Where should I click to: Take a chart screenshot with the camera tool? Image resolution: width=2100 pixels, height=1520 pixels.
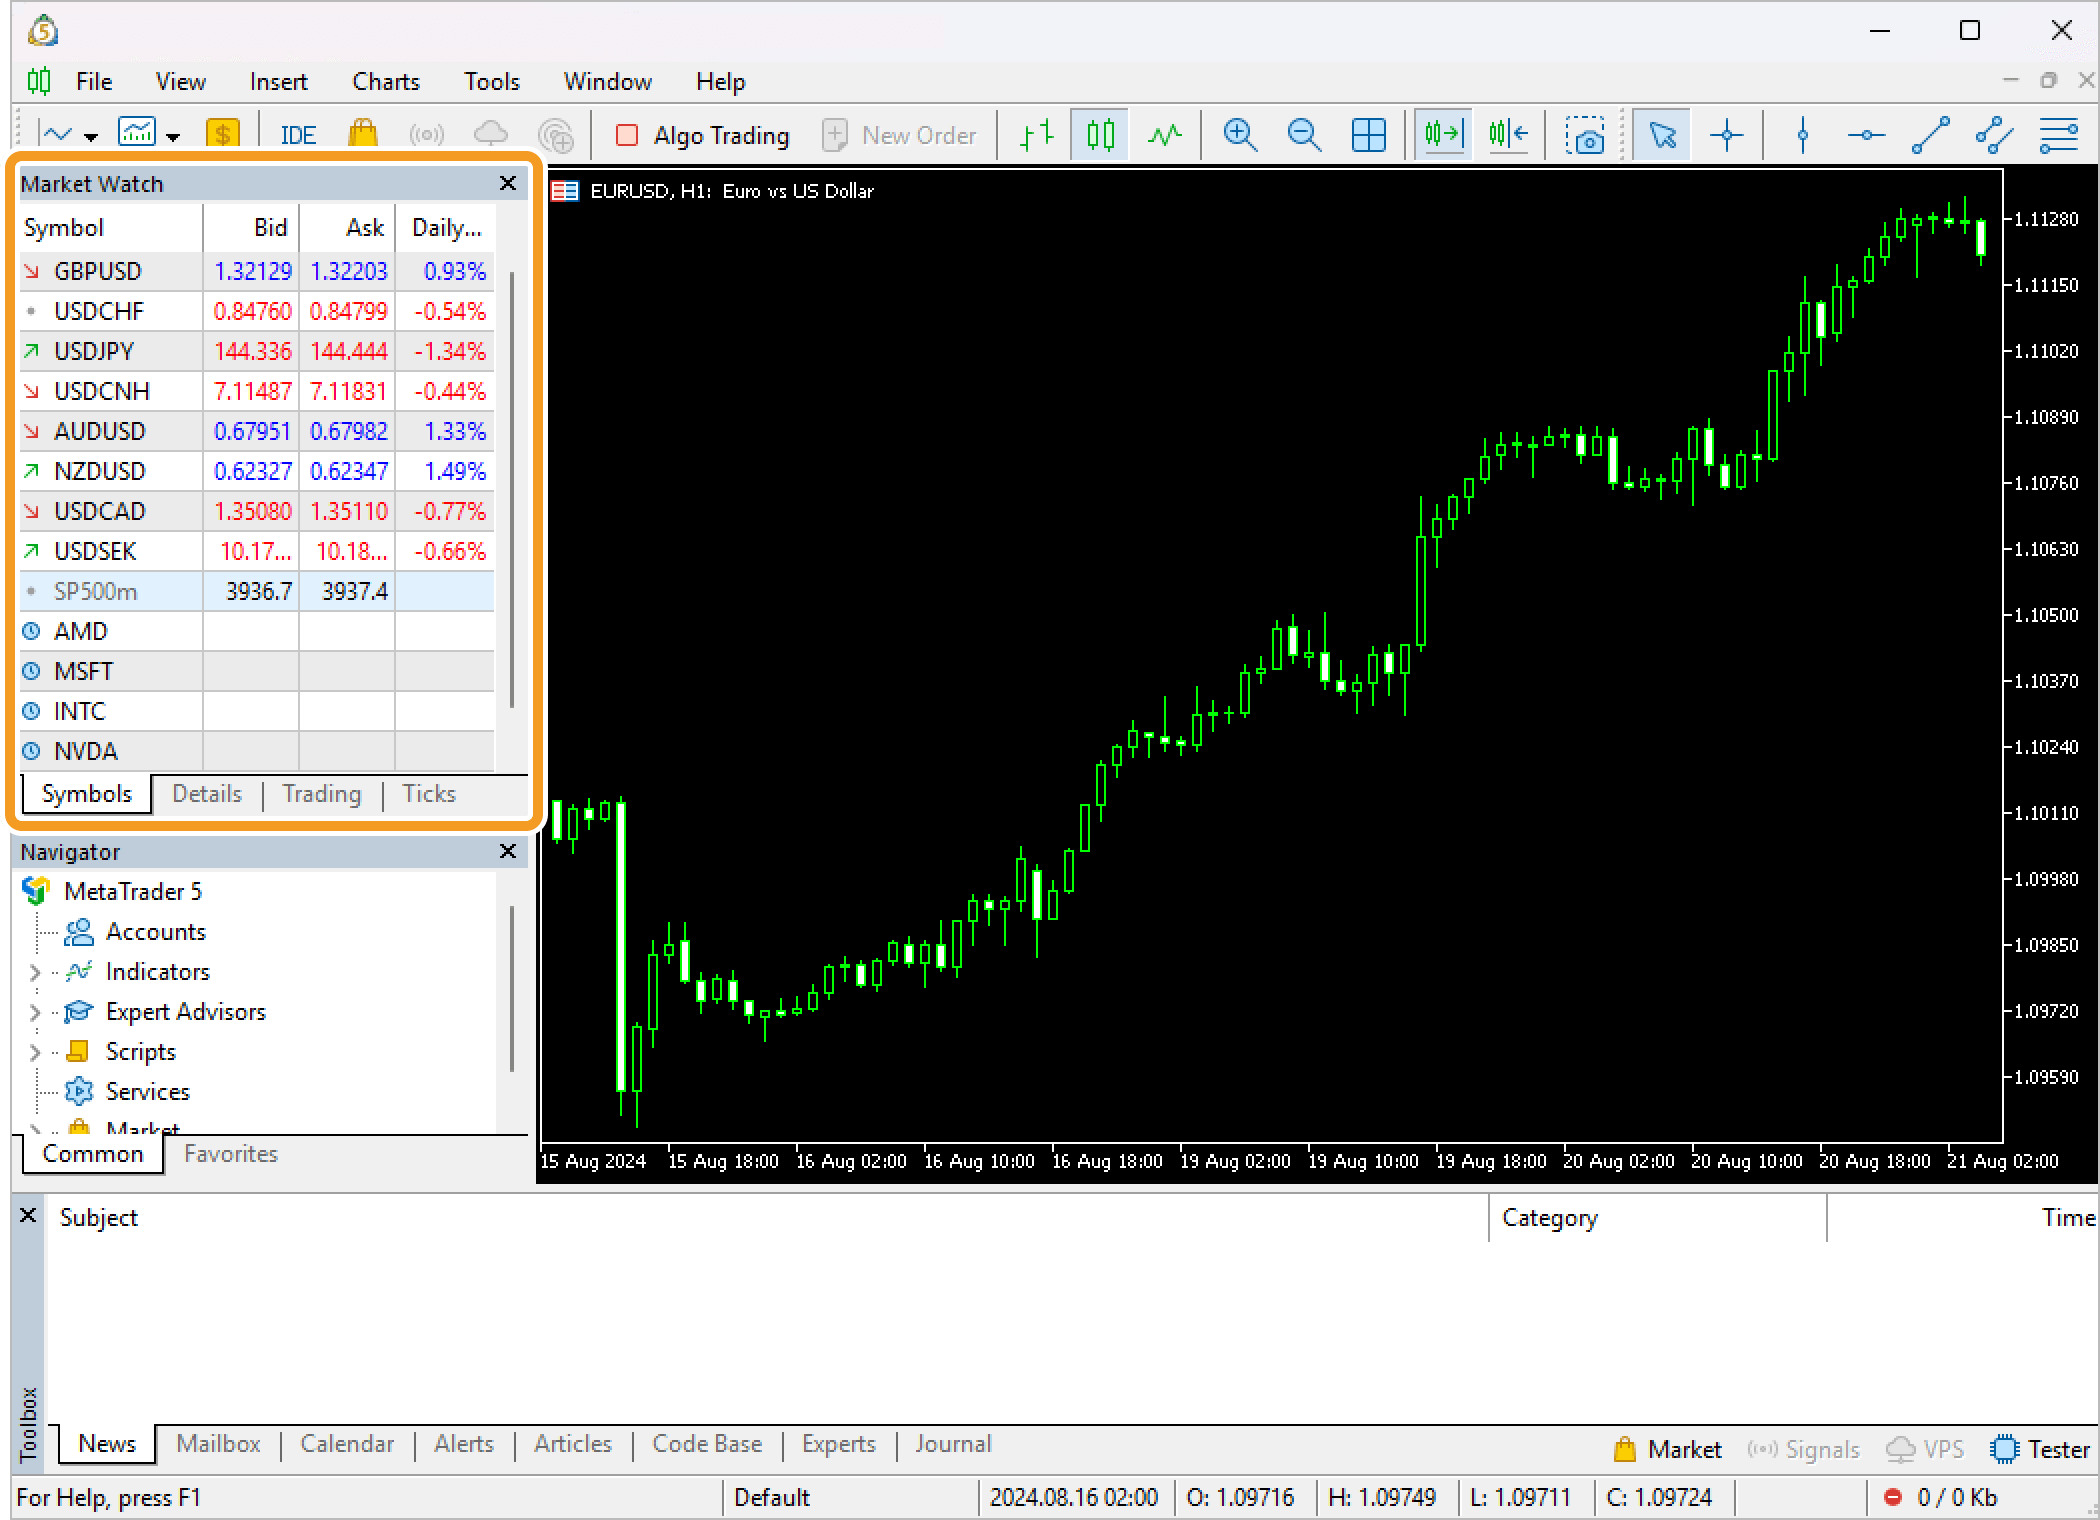(x=1586, y=134)
